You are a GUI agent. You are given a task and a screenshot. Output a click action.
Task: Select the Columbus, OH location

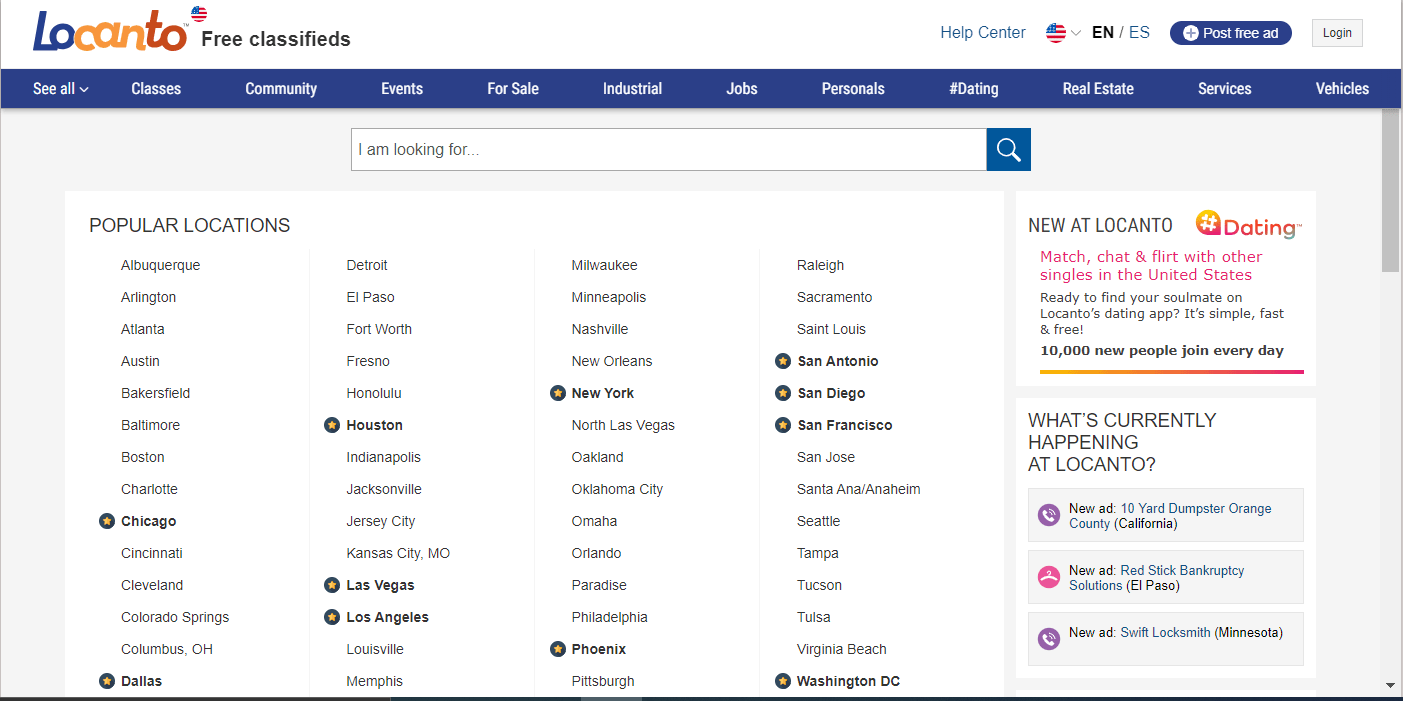pyautogui.click(x=167, y=649)
